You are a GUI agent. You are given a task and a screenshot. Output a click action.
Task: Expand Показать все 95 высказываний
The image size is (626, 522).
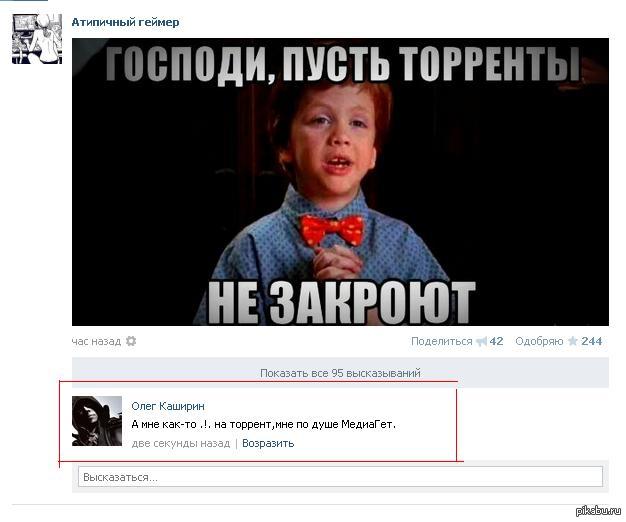point(340,373)
